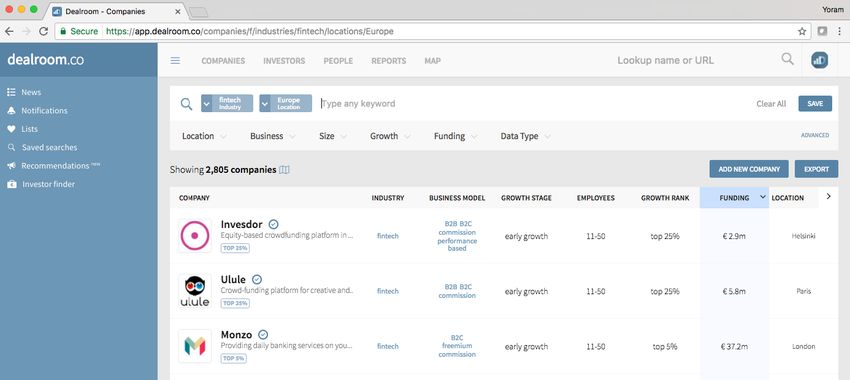Go to People tab
850x380 pixels.
pos(338,61)
